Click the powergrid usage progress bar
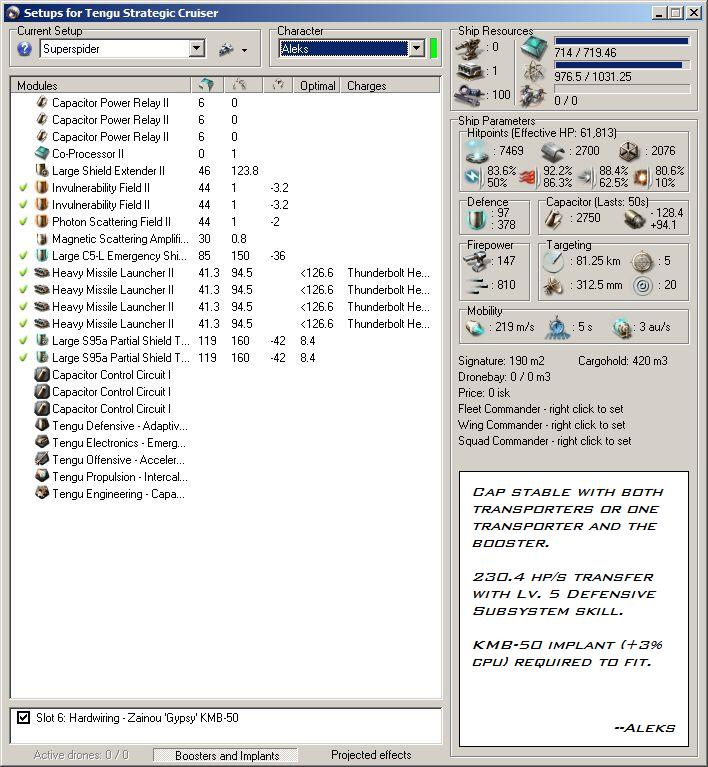This screenshot has height=767, width=708. coord(622,65)
